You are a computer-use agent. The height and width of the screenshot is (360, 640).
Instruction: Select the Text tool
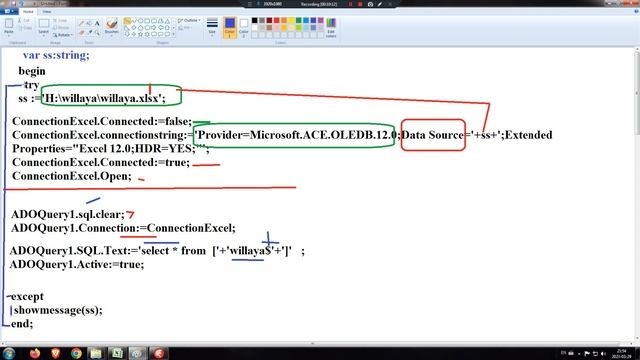(x=97, y=23)
